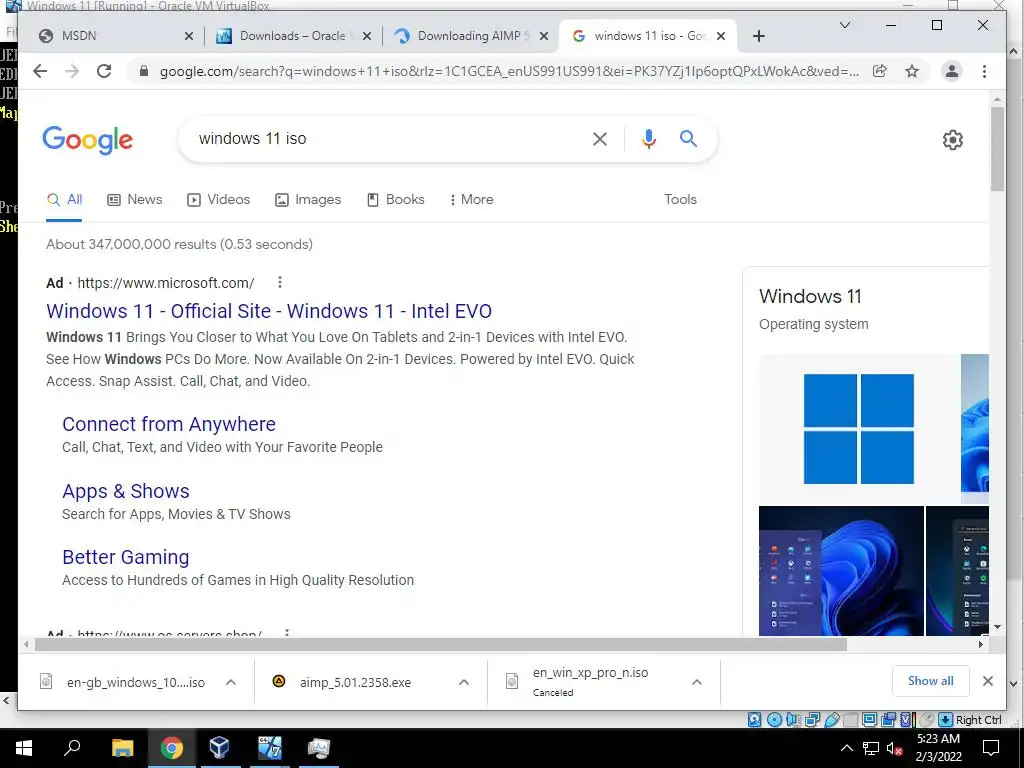
Task: Click VirtualBox host key arrow icon
Action: [945, 720]
